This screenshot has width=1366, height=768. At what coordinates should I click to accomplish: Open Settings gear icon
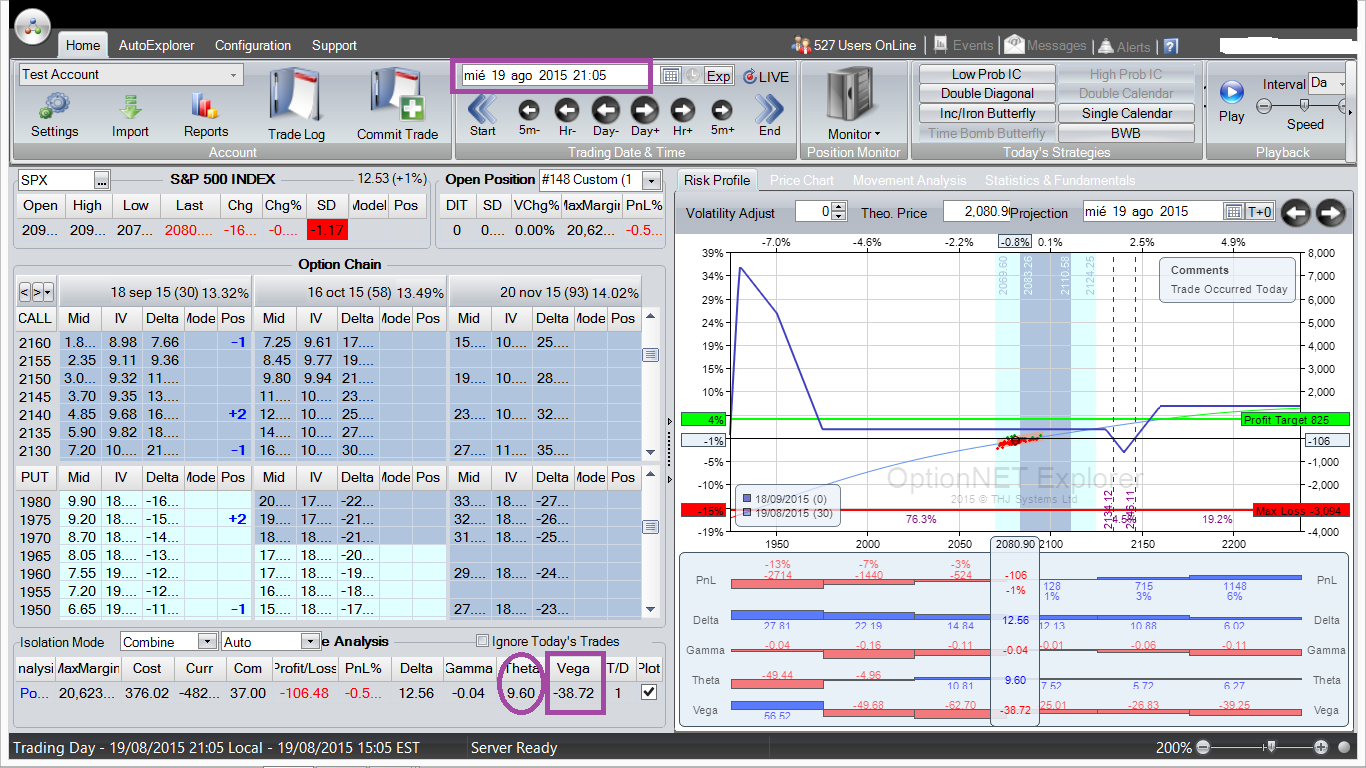[x=54, y=106]
